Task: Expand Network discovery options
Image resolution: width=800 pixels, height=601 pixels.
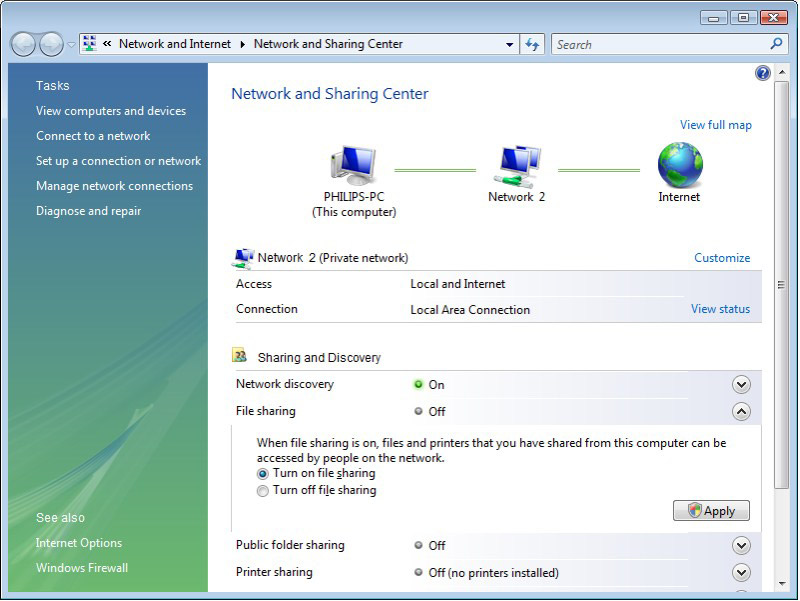Action: tap(741, 384)
